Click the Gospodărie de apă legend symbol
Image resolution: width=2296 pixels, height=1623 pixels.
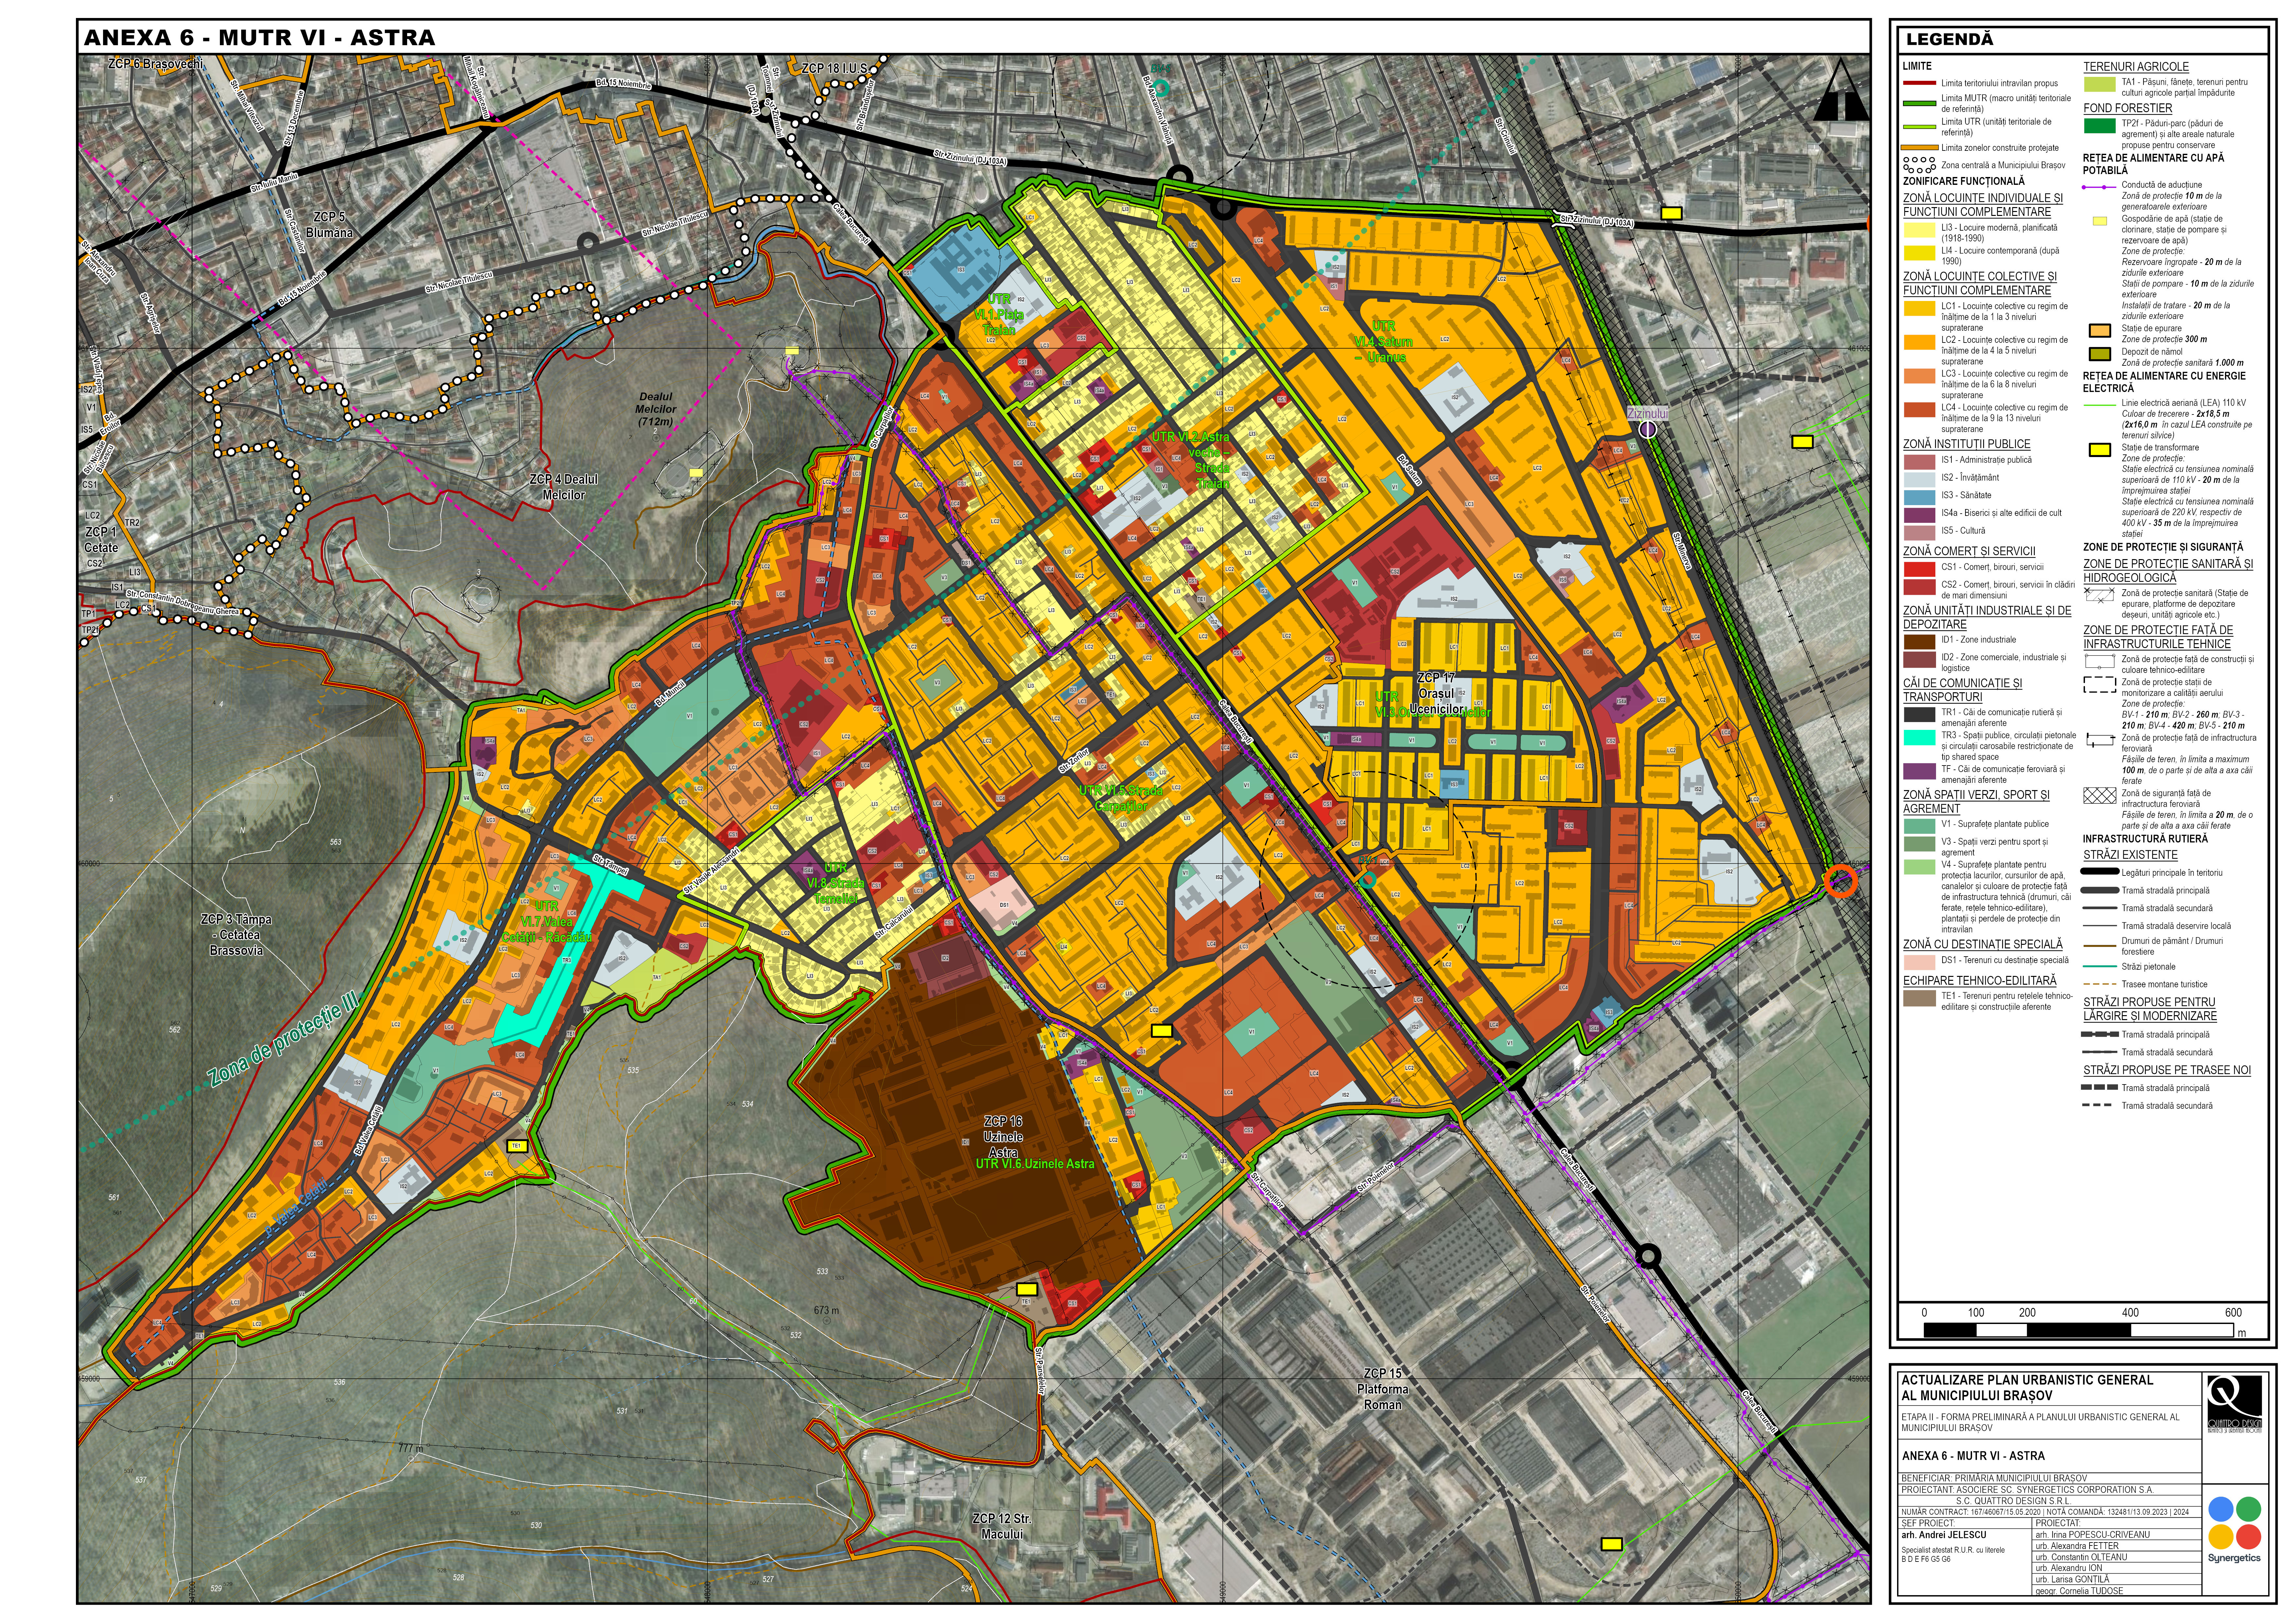(x=2100, y=221)
